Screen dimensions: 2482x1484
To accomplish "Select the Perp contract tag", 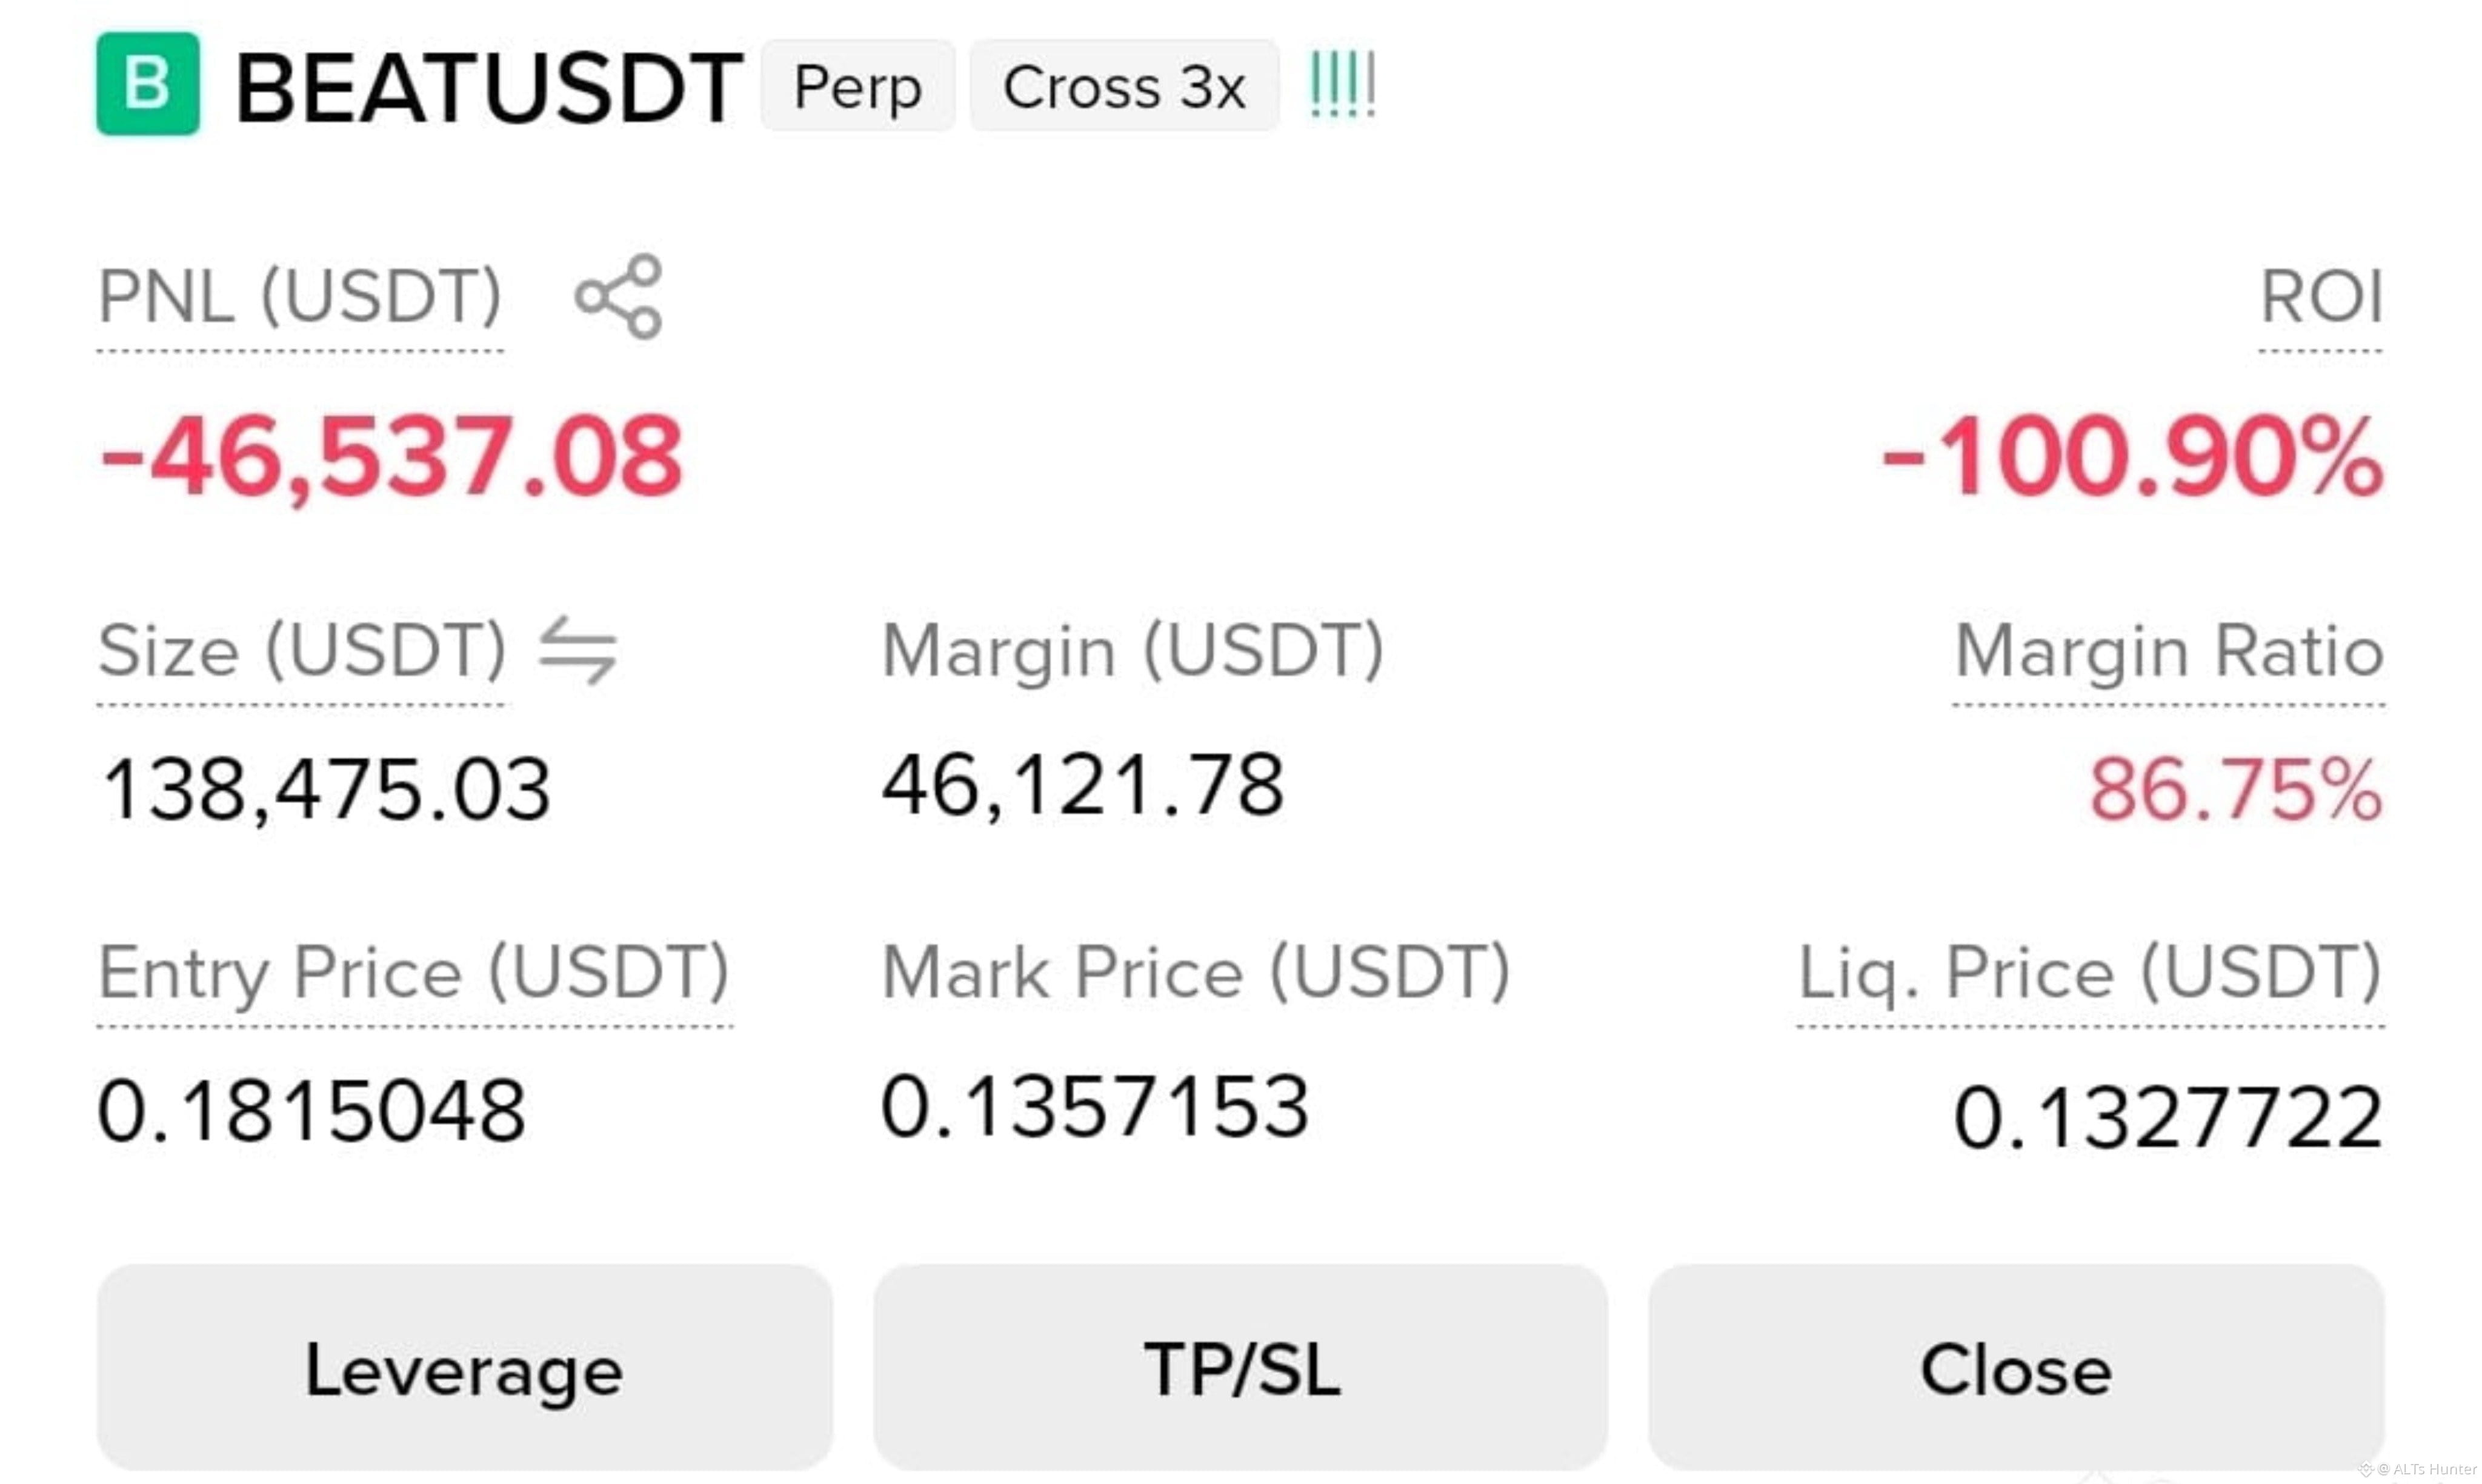I will click(858, 86).
